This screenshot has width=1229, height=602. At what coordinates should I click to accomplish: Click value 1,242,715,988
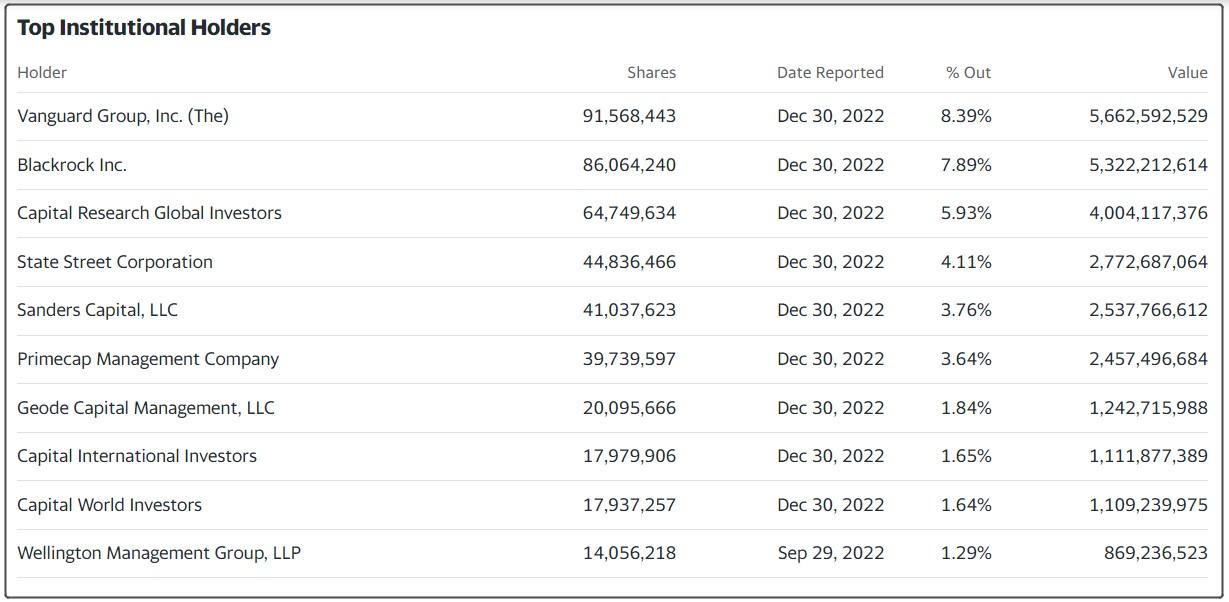(1148, 408)
